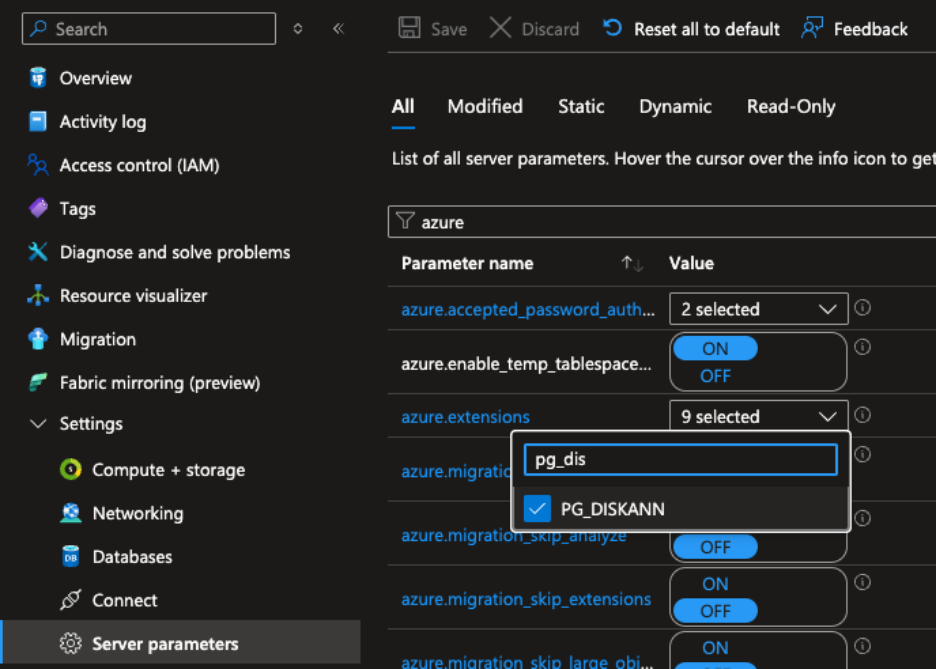Collapse the Settings section in sidebar
The image size is (936, 669).
pos(39,424)
